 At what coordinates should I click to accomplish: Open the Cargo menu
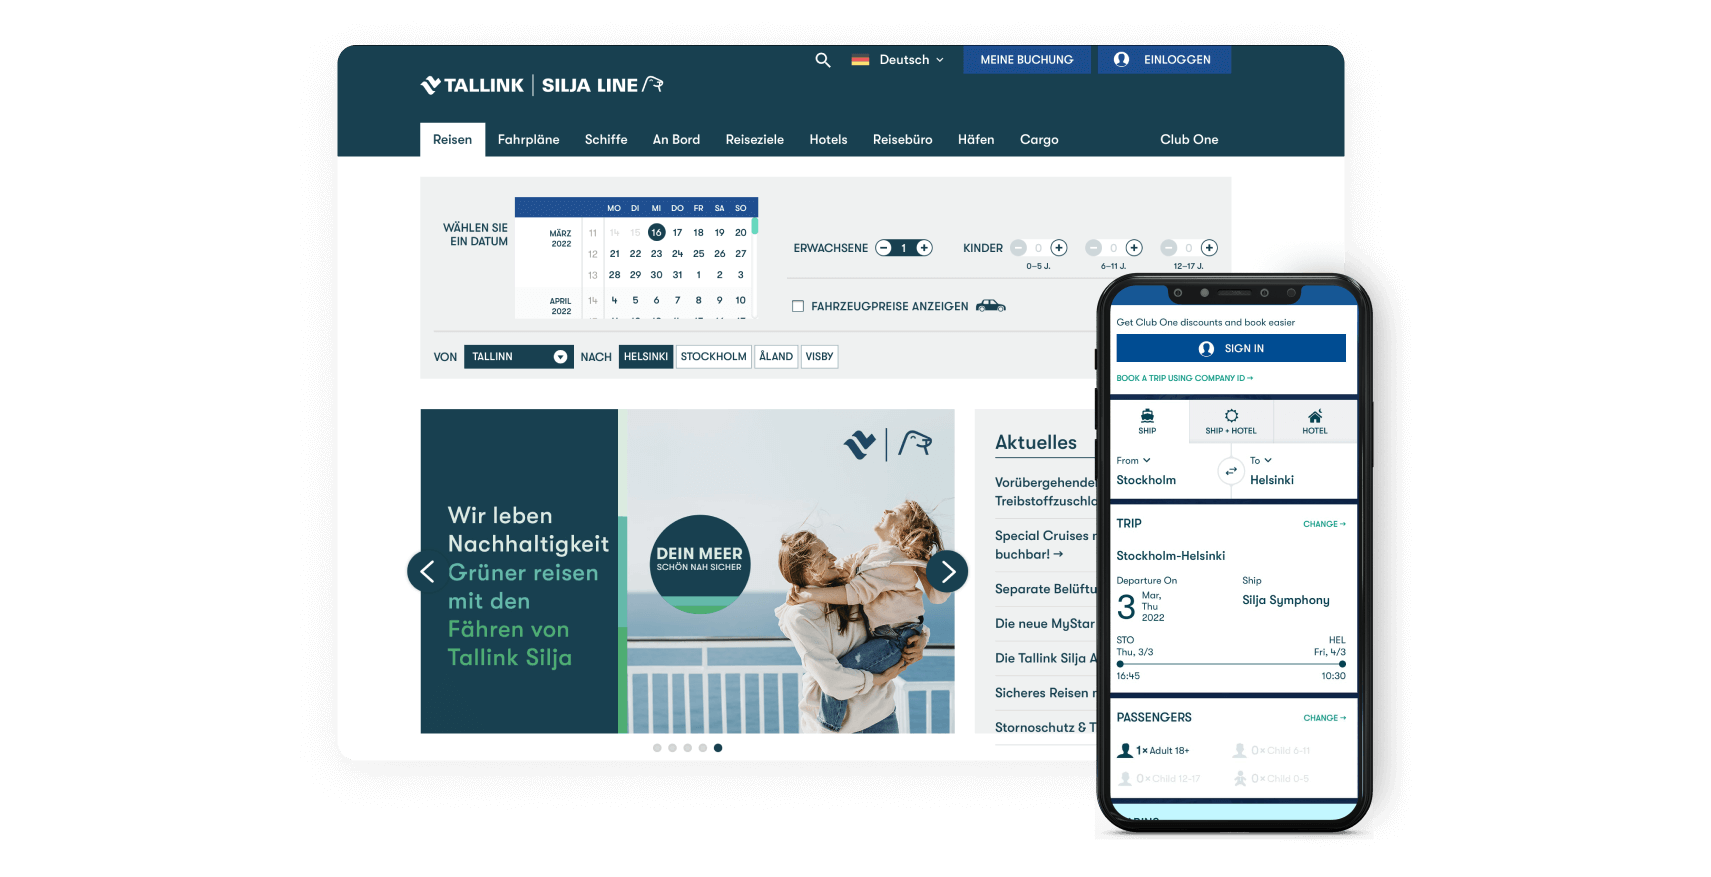1039,140
